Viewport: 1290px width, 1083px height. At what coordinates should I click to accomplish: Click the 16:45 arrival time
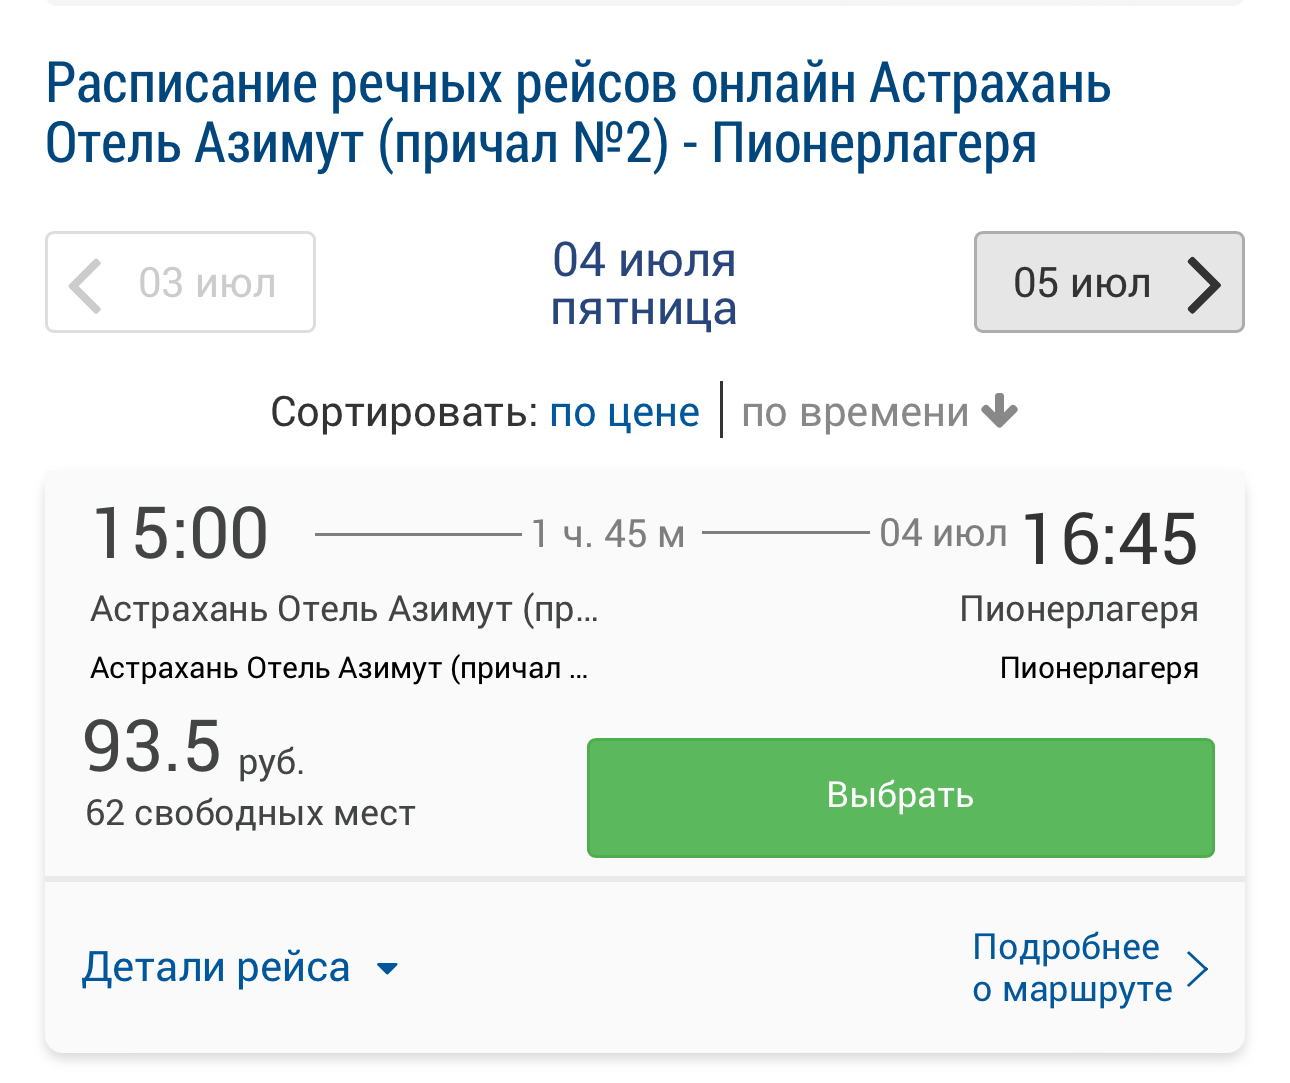[x=1110, y=538]
